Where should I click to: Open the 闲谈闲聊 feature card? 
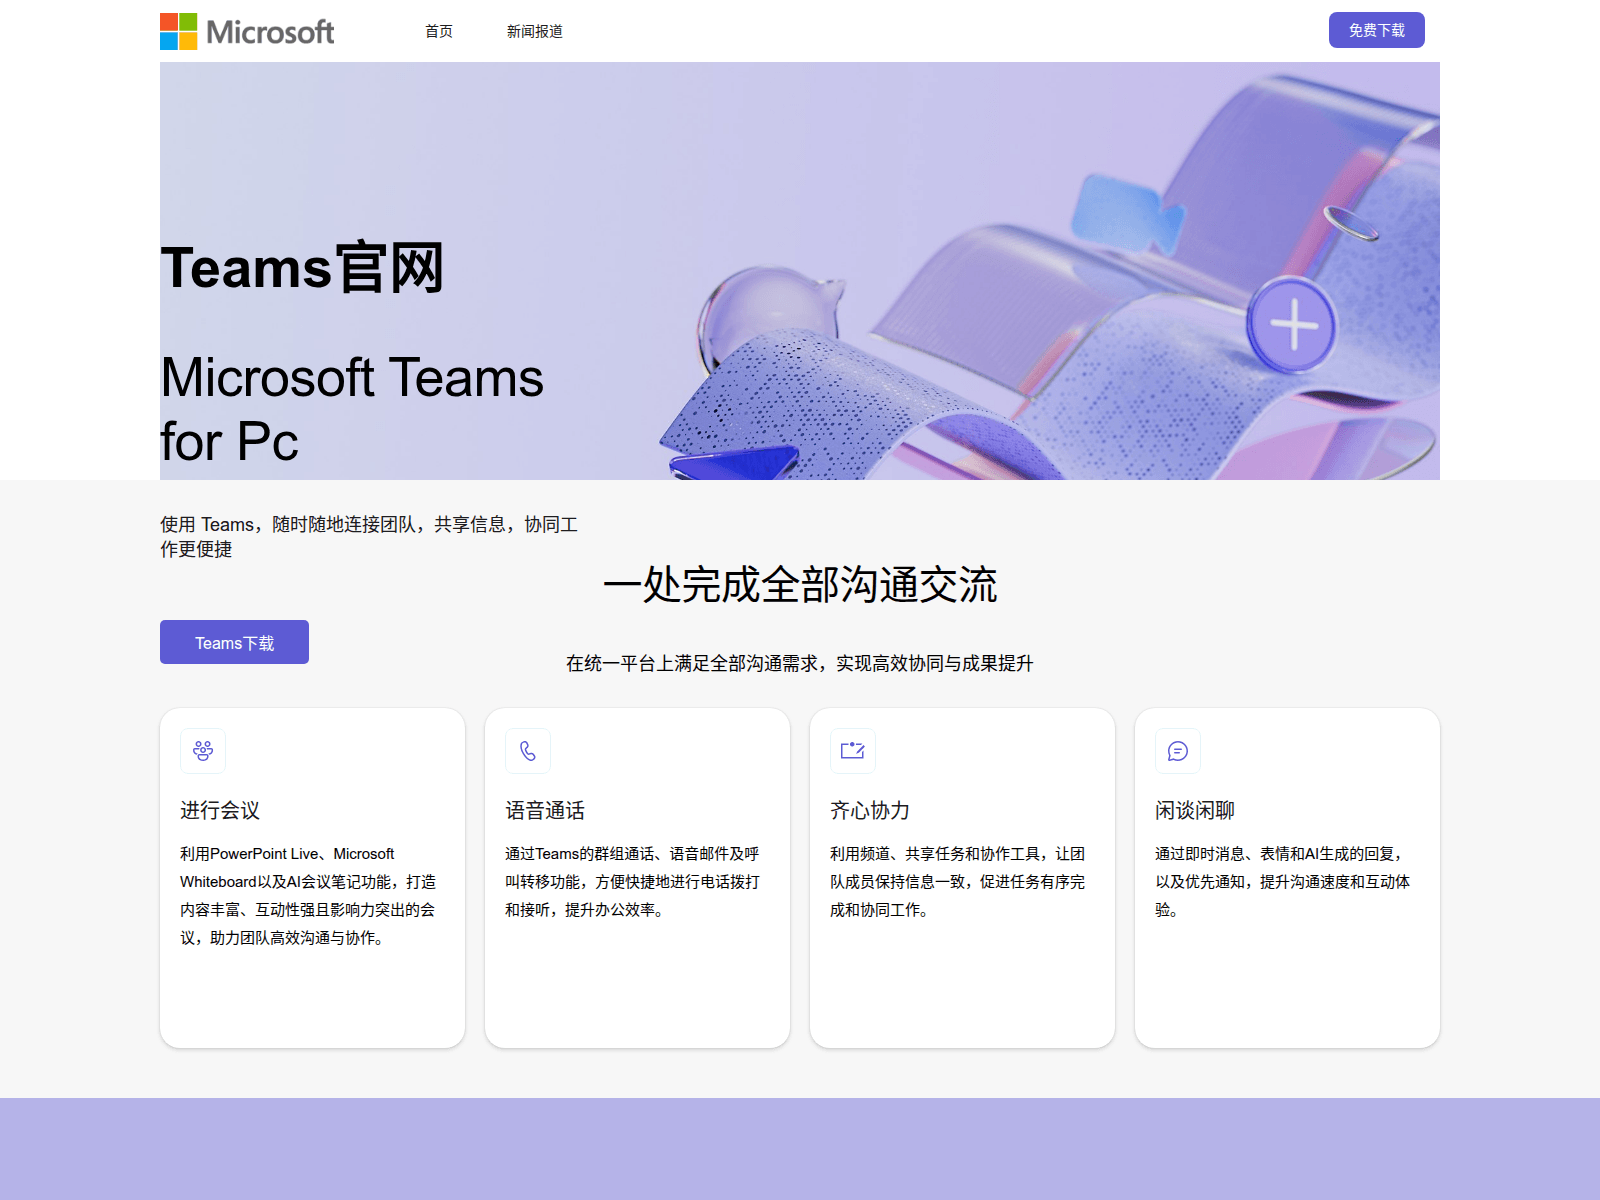click(x=1286, y=875)
